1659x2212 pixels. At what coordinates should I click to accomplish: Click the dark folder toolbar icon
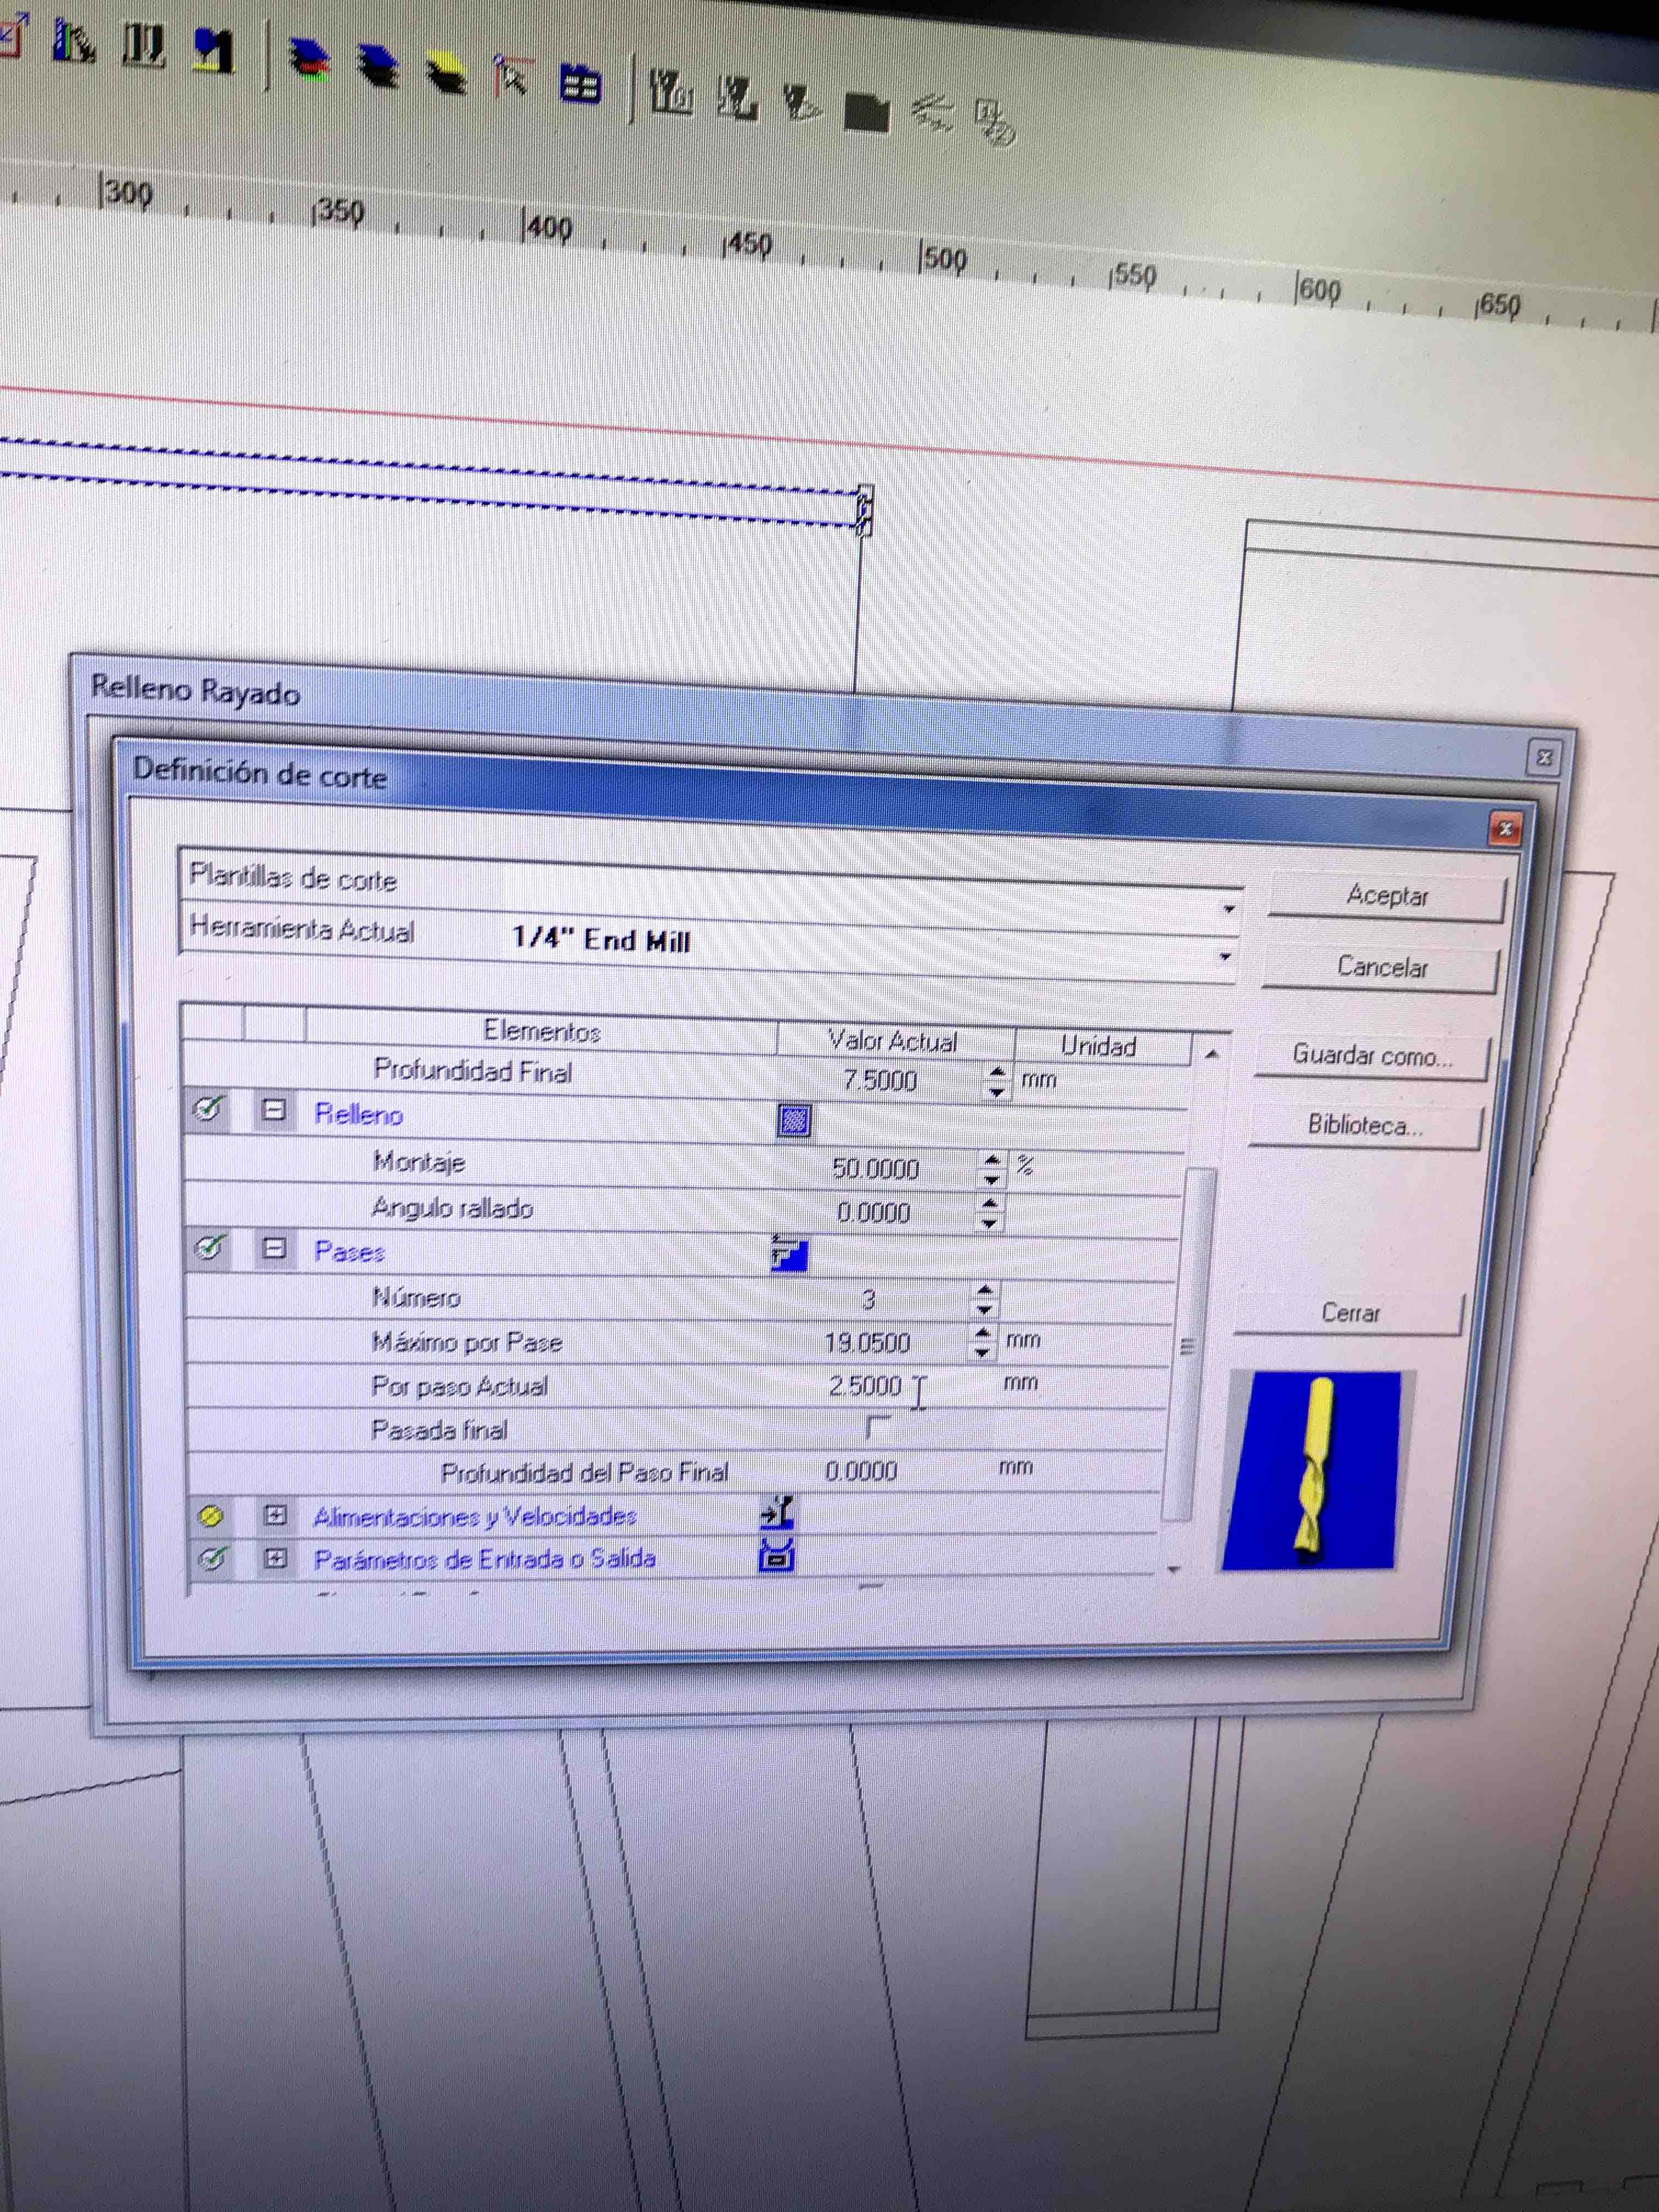click(866, 112)
